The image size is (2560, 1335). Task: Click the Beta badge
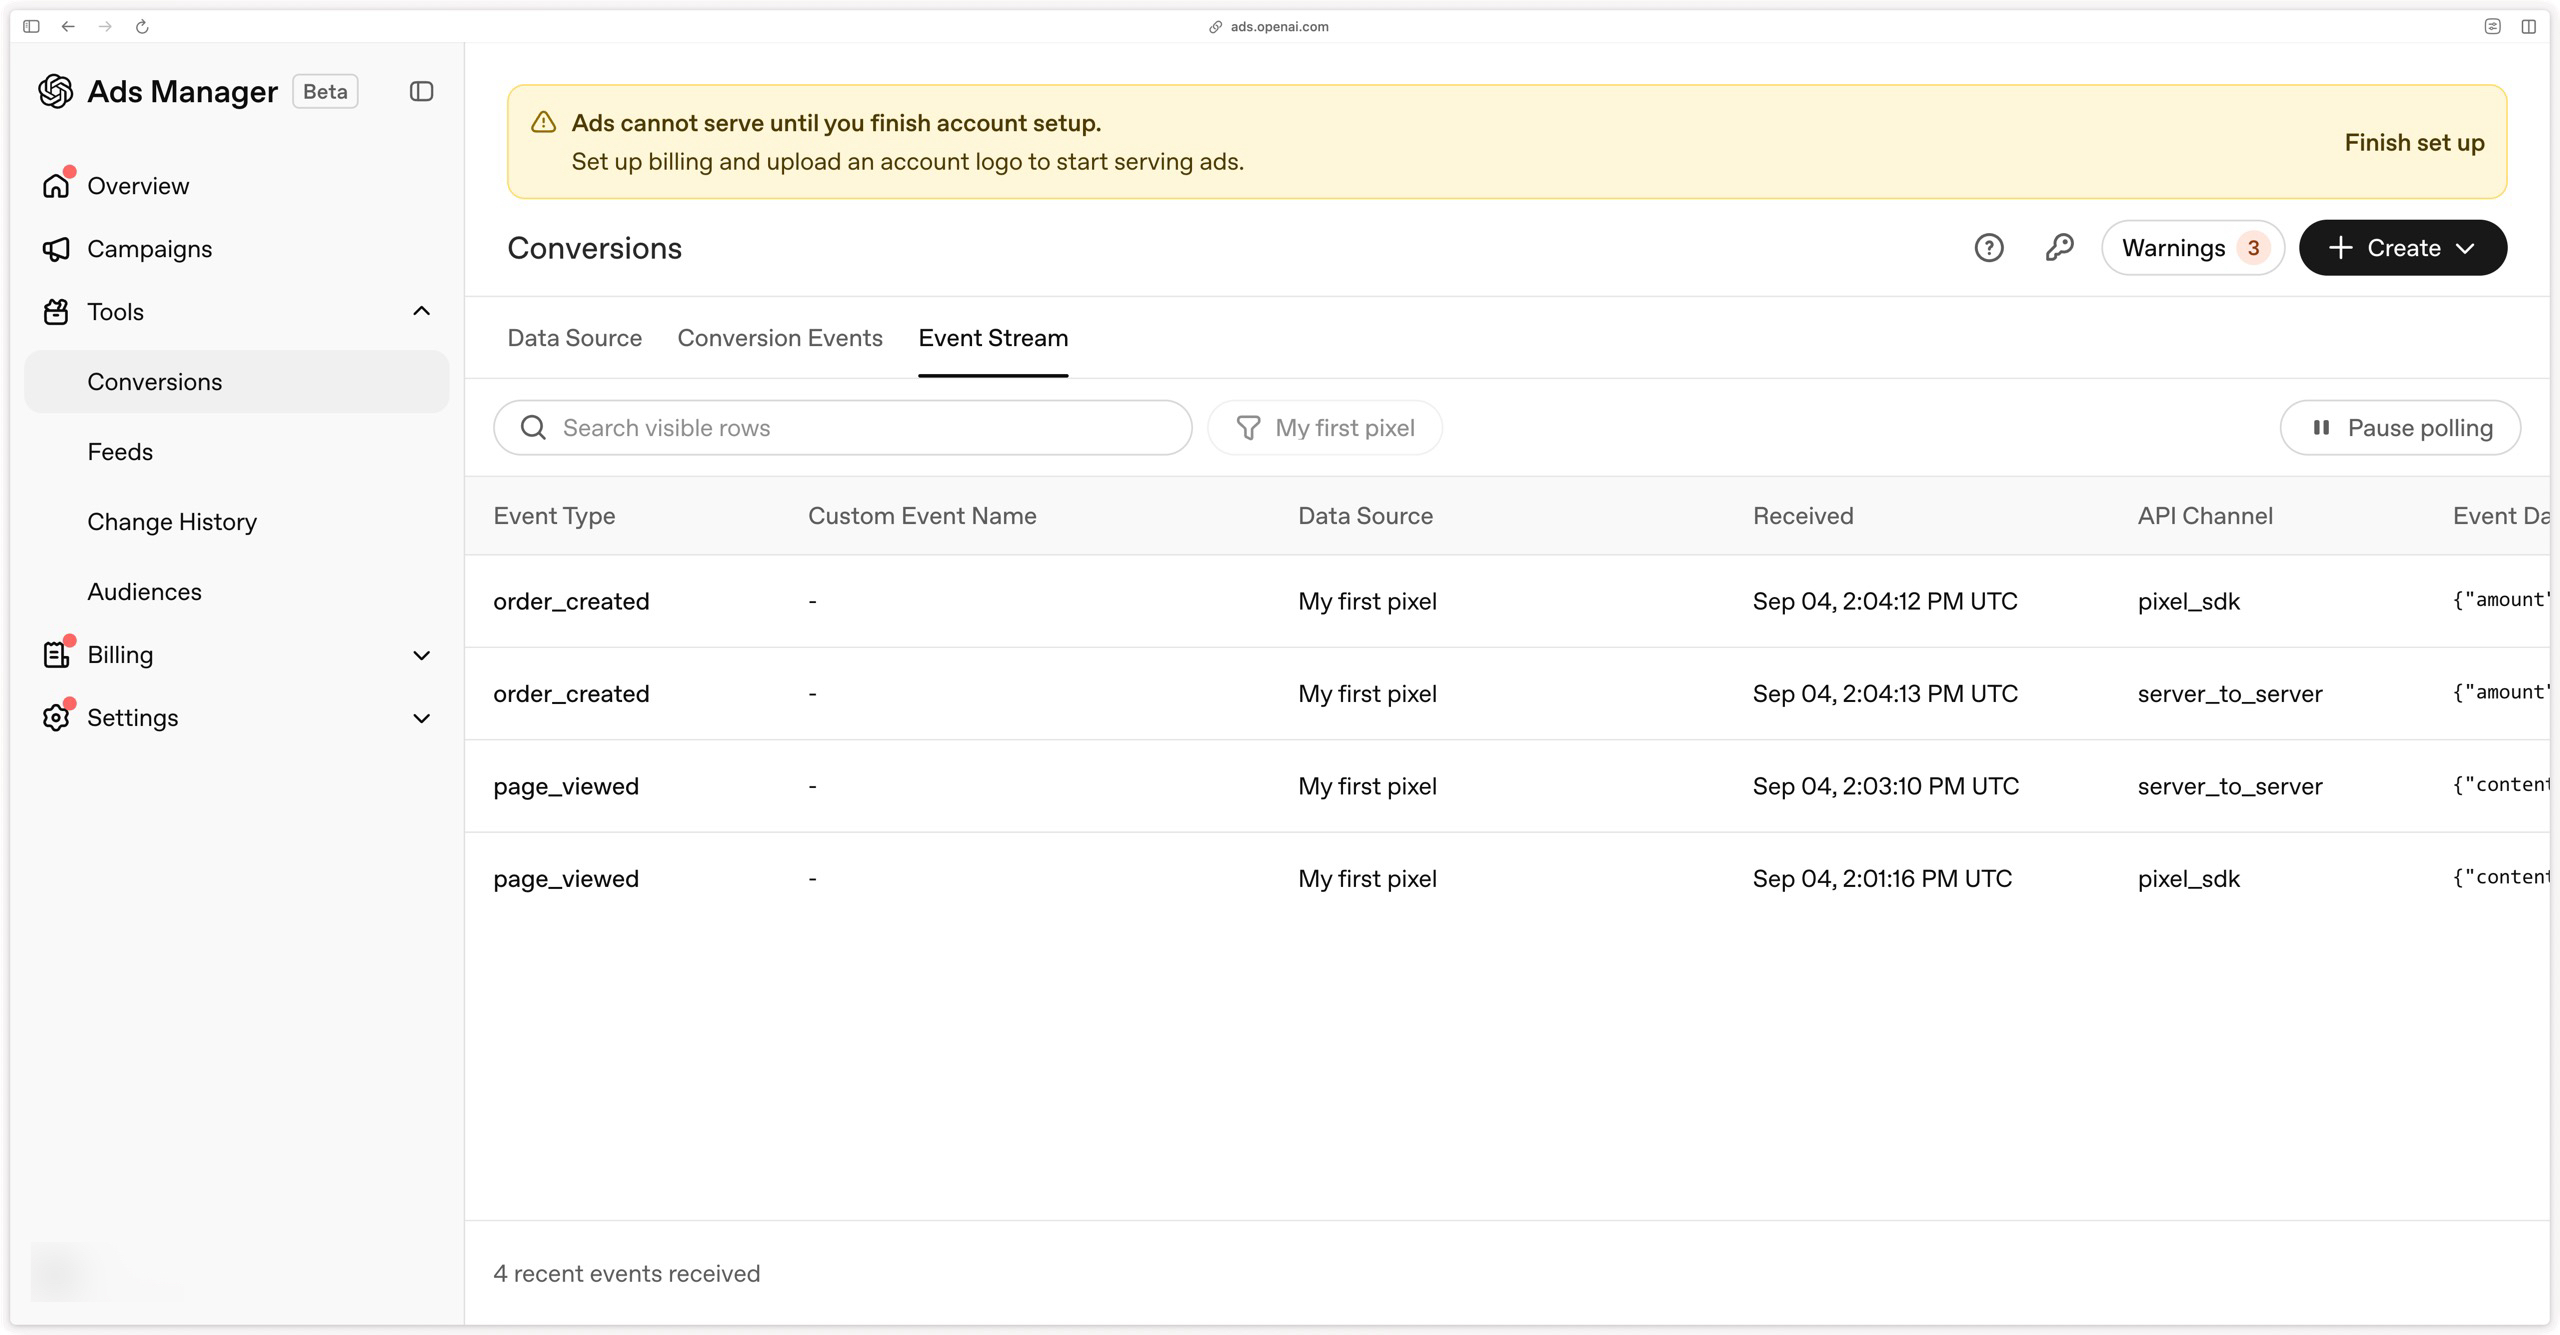point(325,91)
